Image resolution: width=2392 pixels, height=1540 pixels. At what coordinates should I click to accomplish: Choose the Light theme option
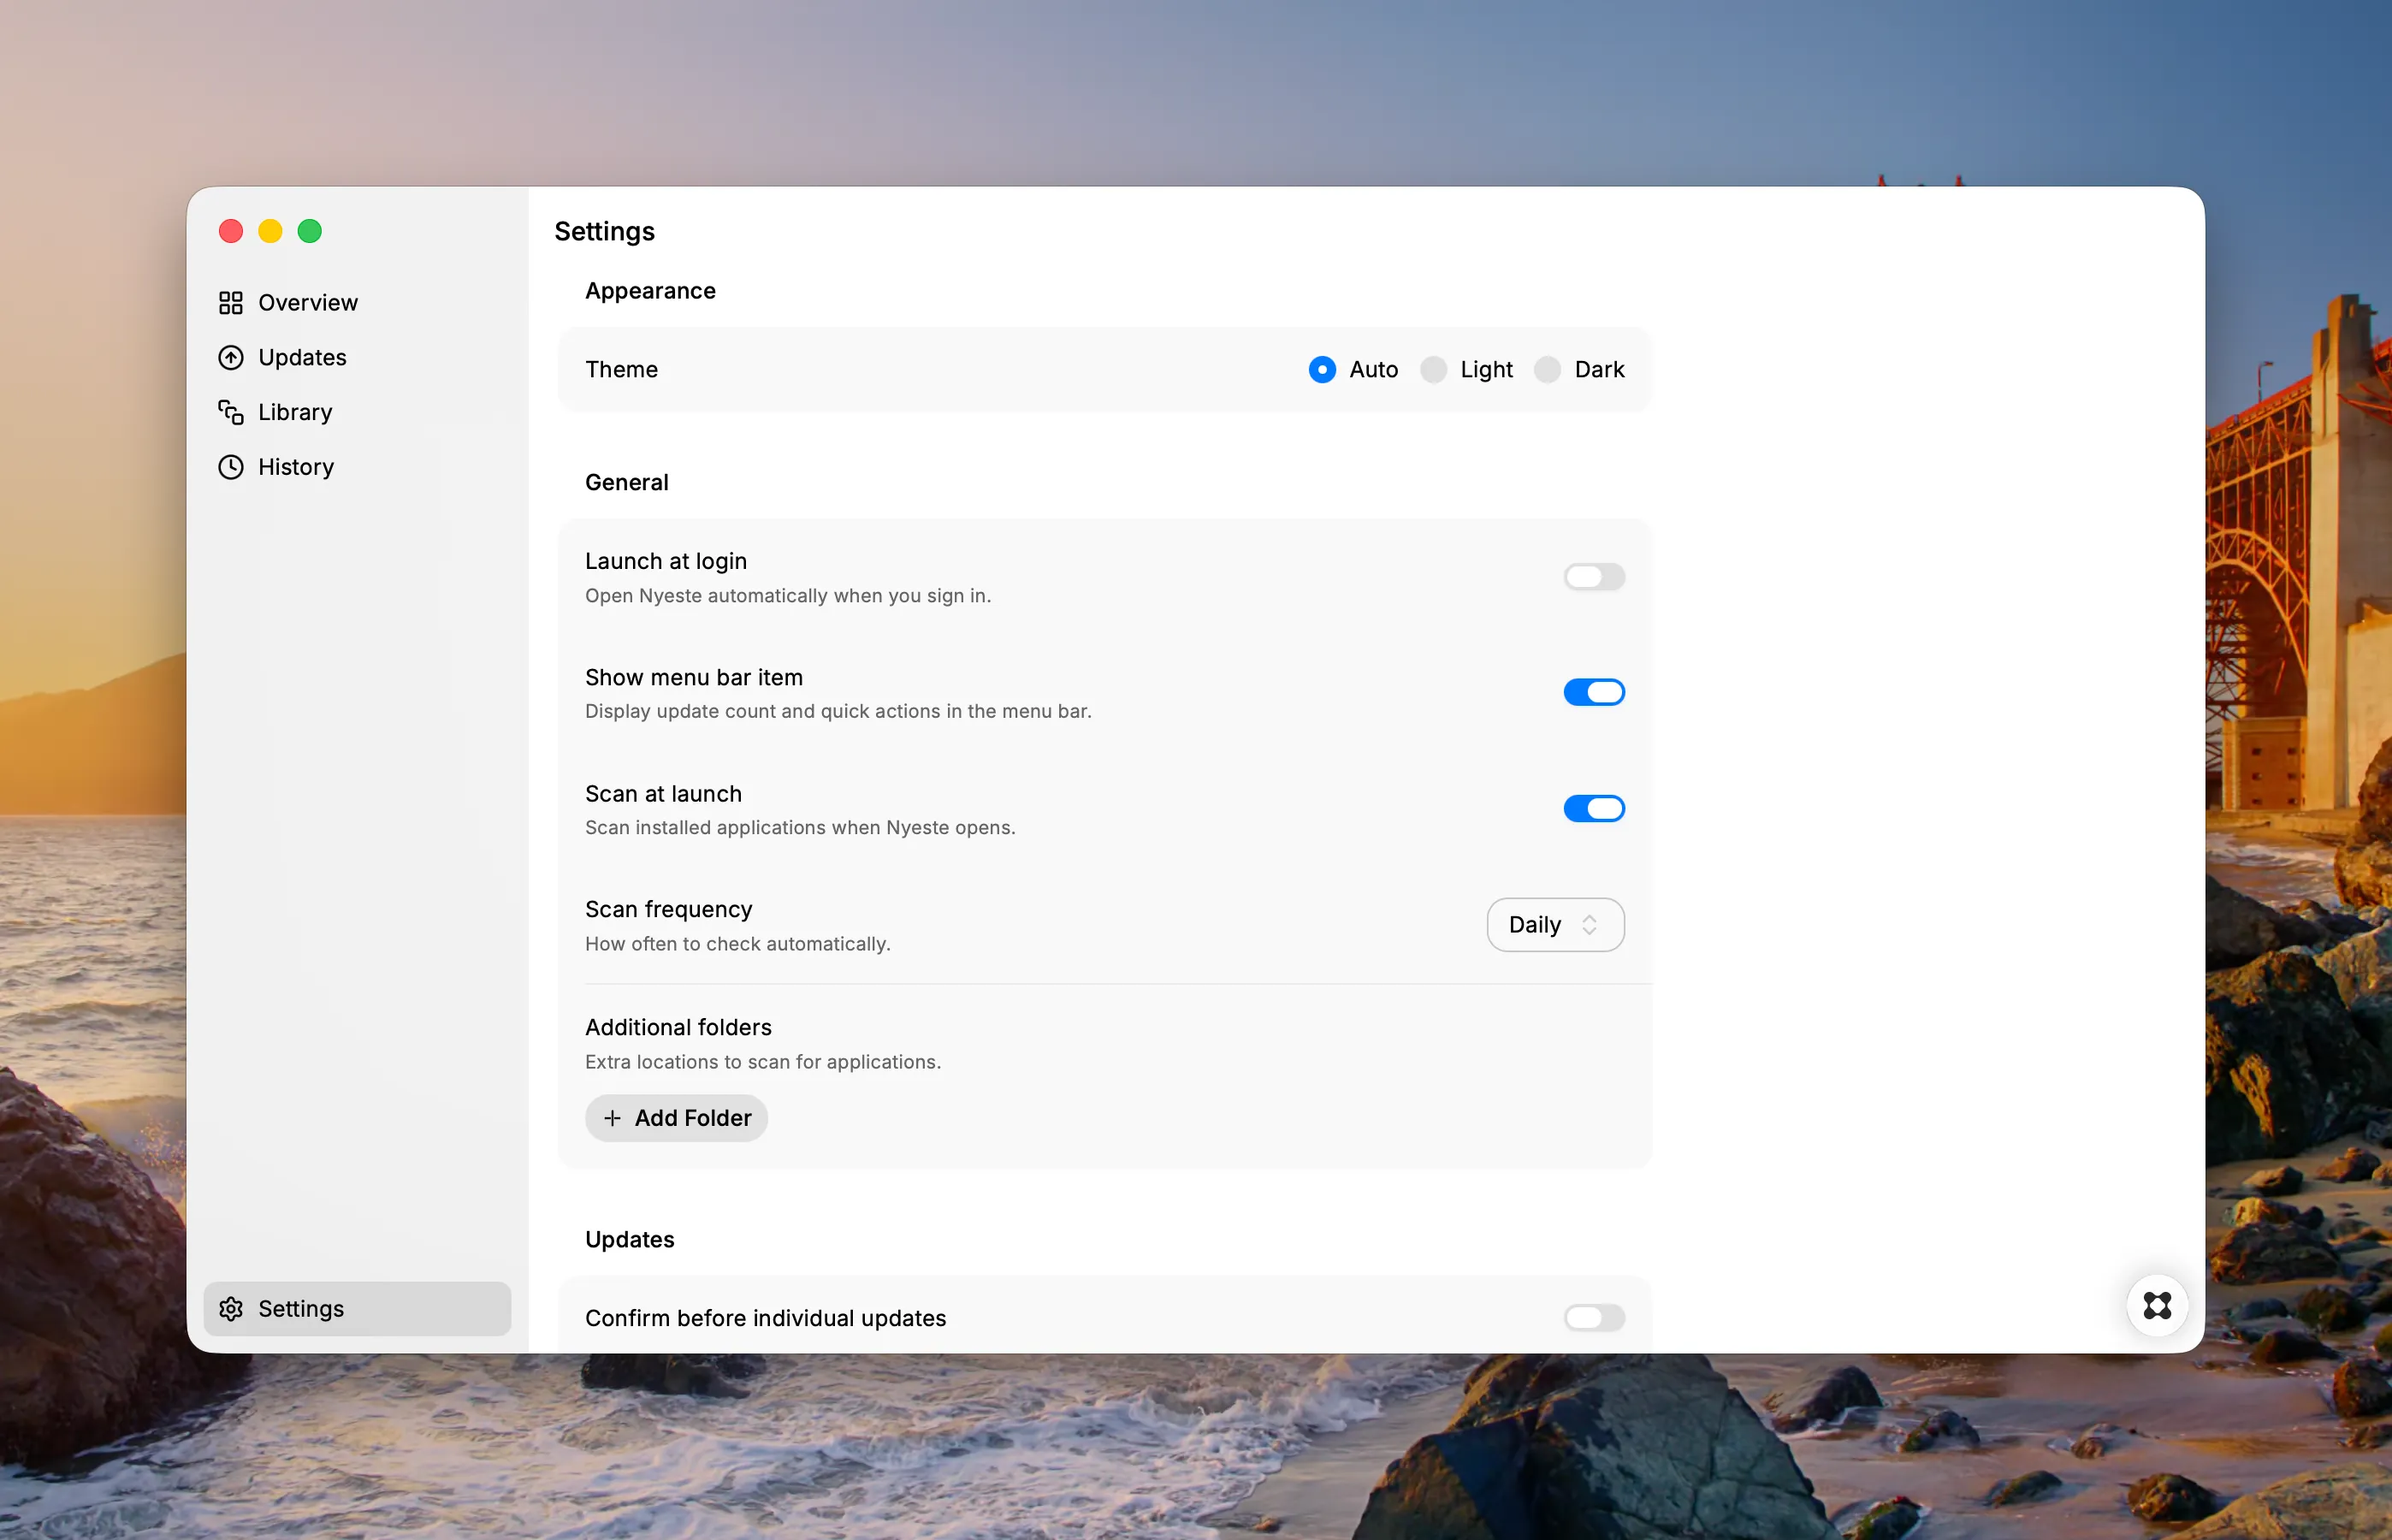(1434, 370)
